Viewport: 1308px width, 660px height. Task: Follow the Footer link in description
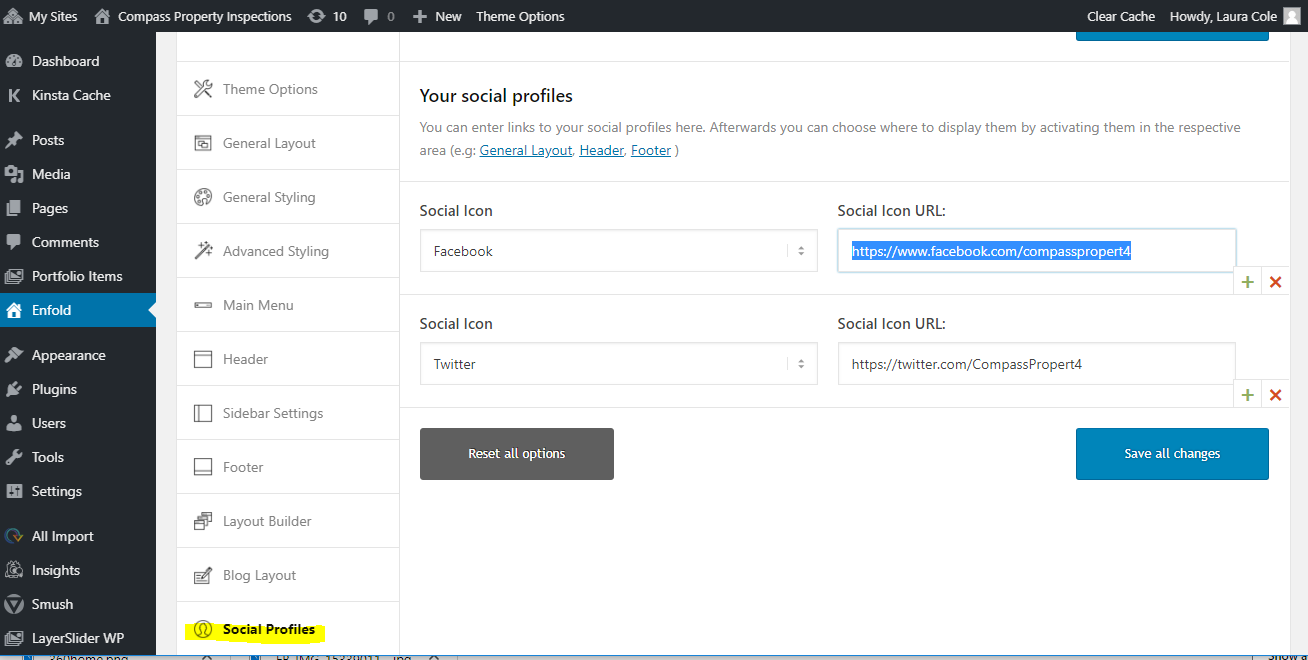(651, 151)
